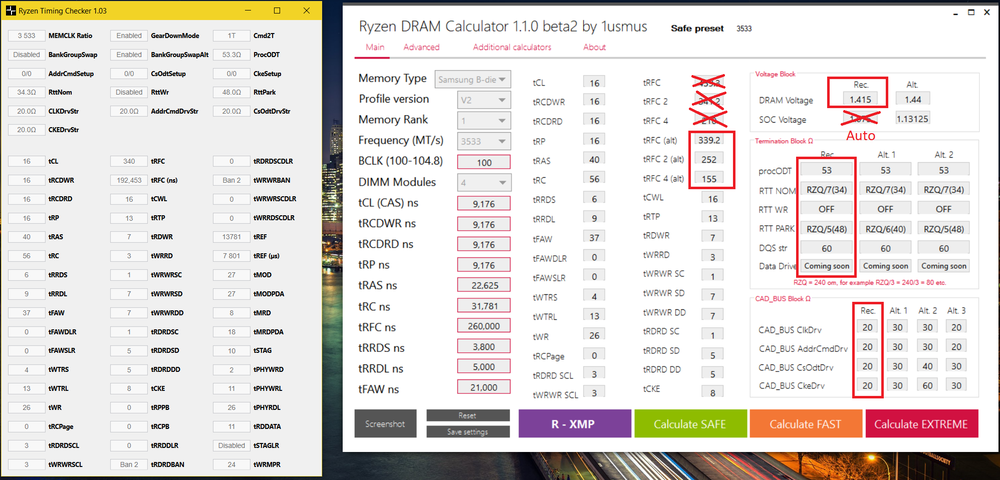Click the Calculate EXTREME button
The image size is (1000, 480).
point(921,424)
